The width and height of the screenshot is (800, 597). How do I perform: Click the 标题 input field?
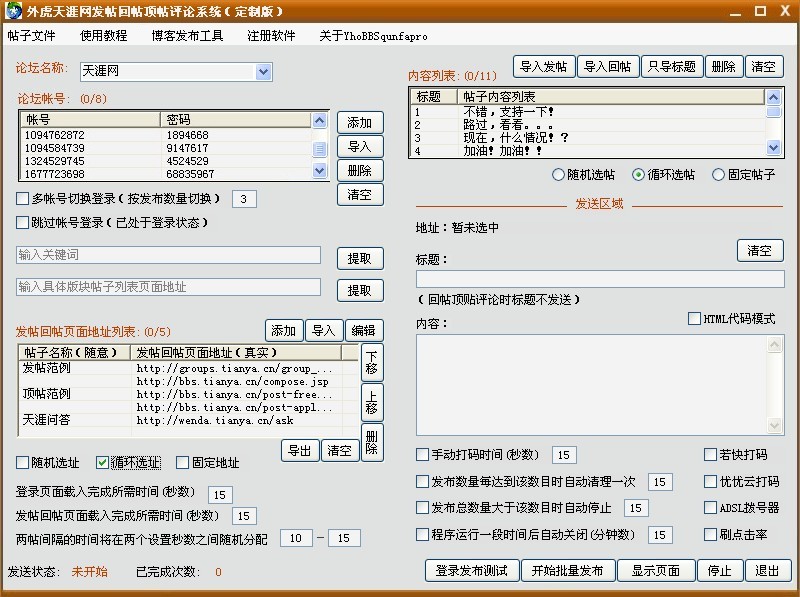pyautogui.click(x=600, y=279)
